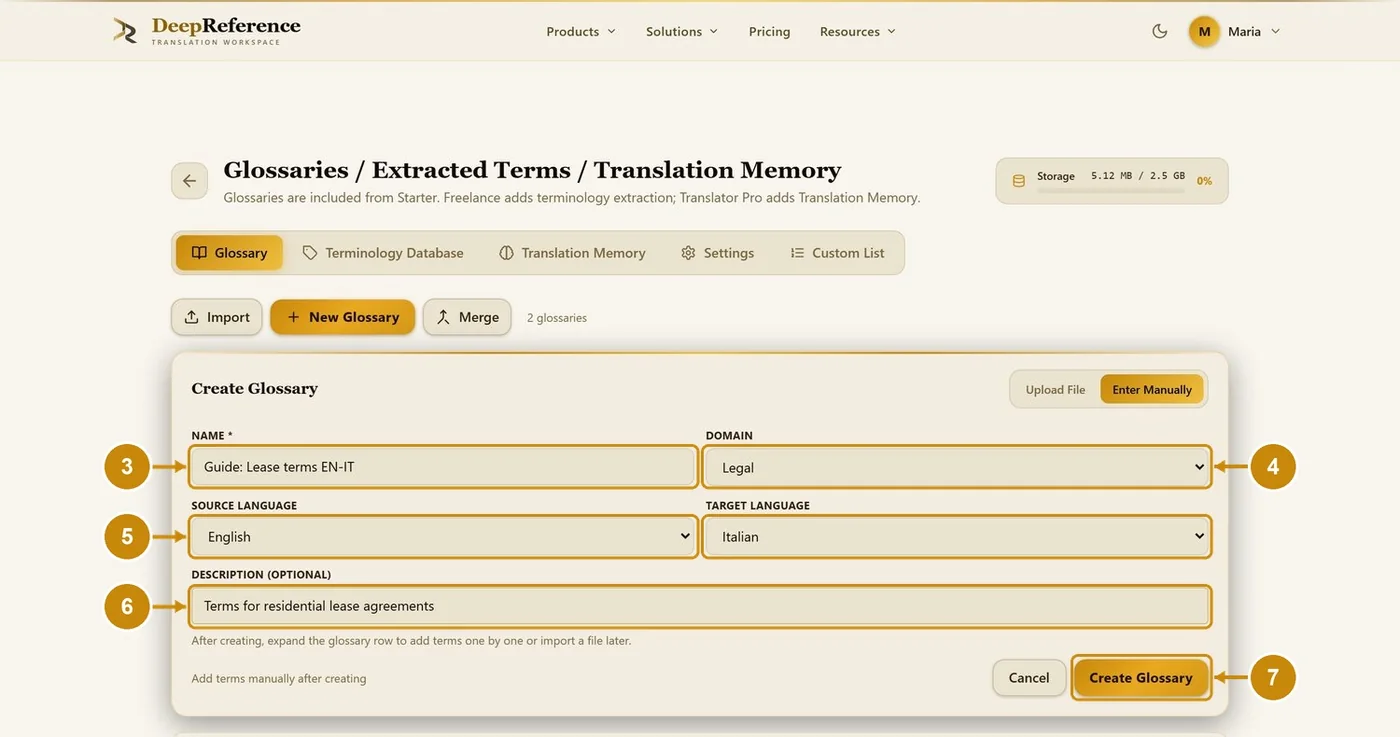Cancel the glossary creation
Viewport: 1400px width, 737px height.
tap(1028, 678)
